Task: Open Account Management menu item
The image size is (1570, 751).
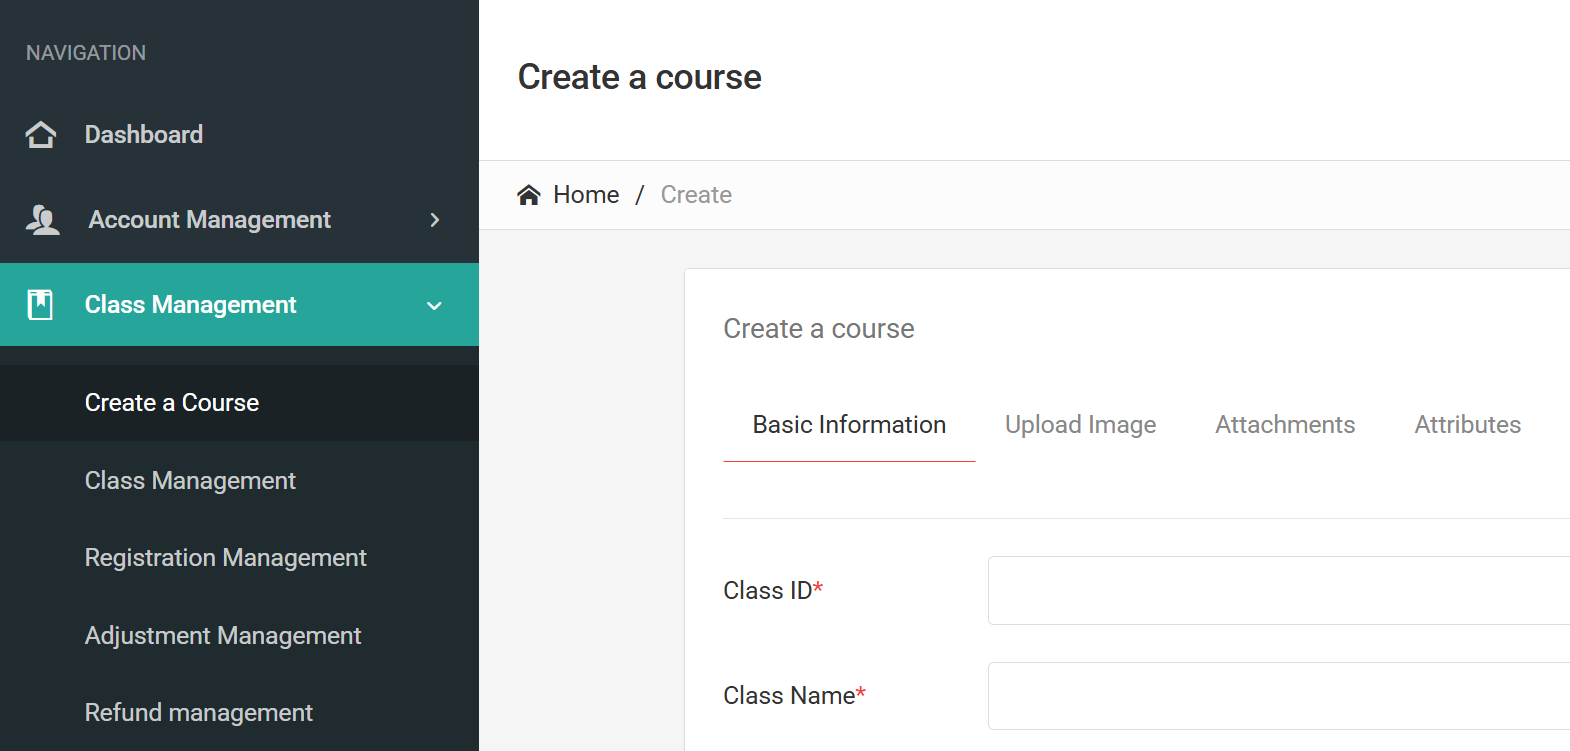Action: pos(209,220)
